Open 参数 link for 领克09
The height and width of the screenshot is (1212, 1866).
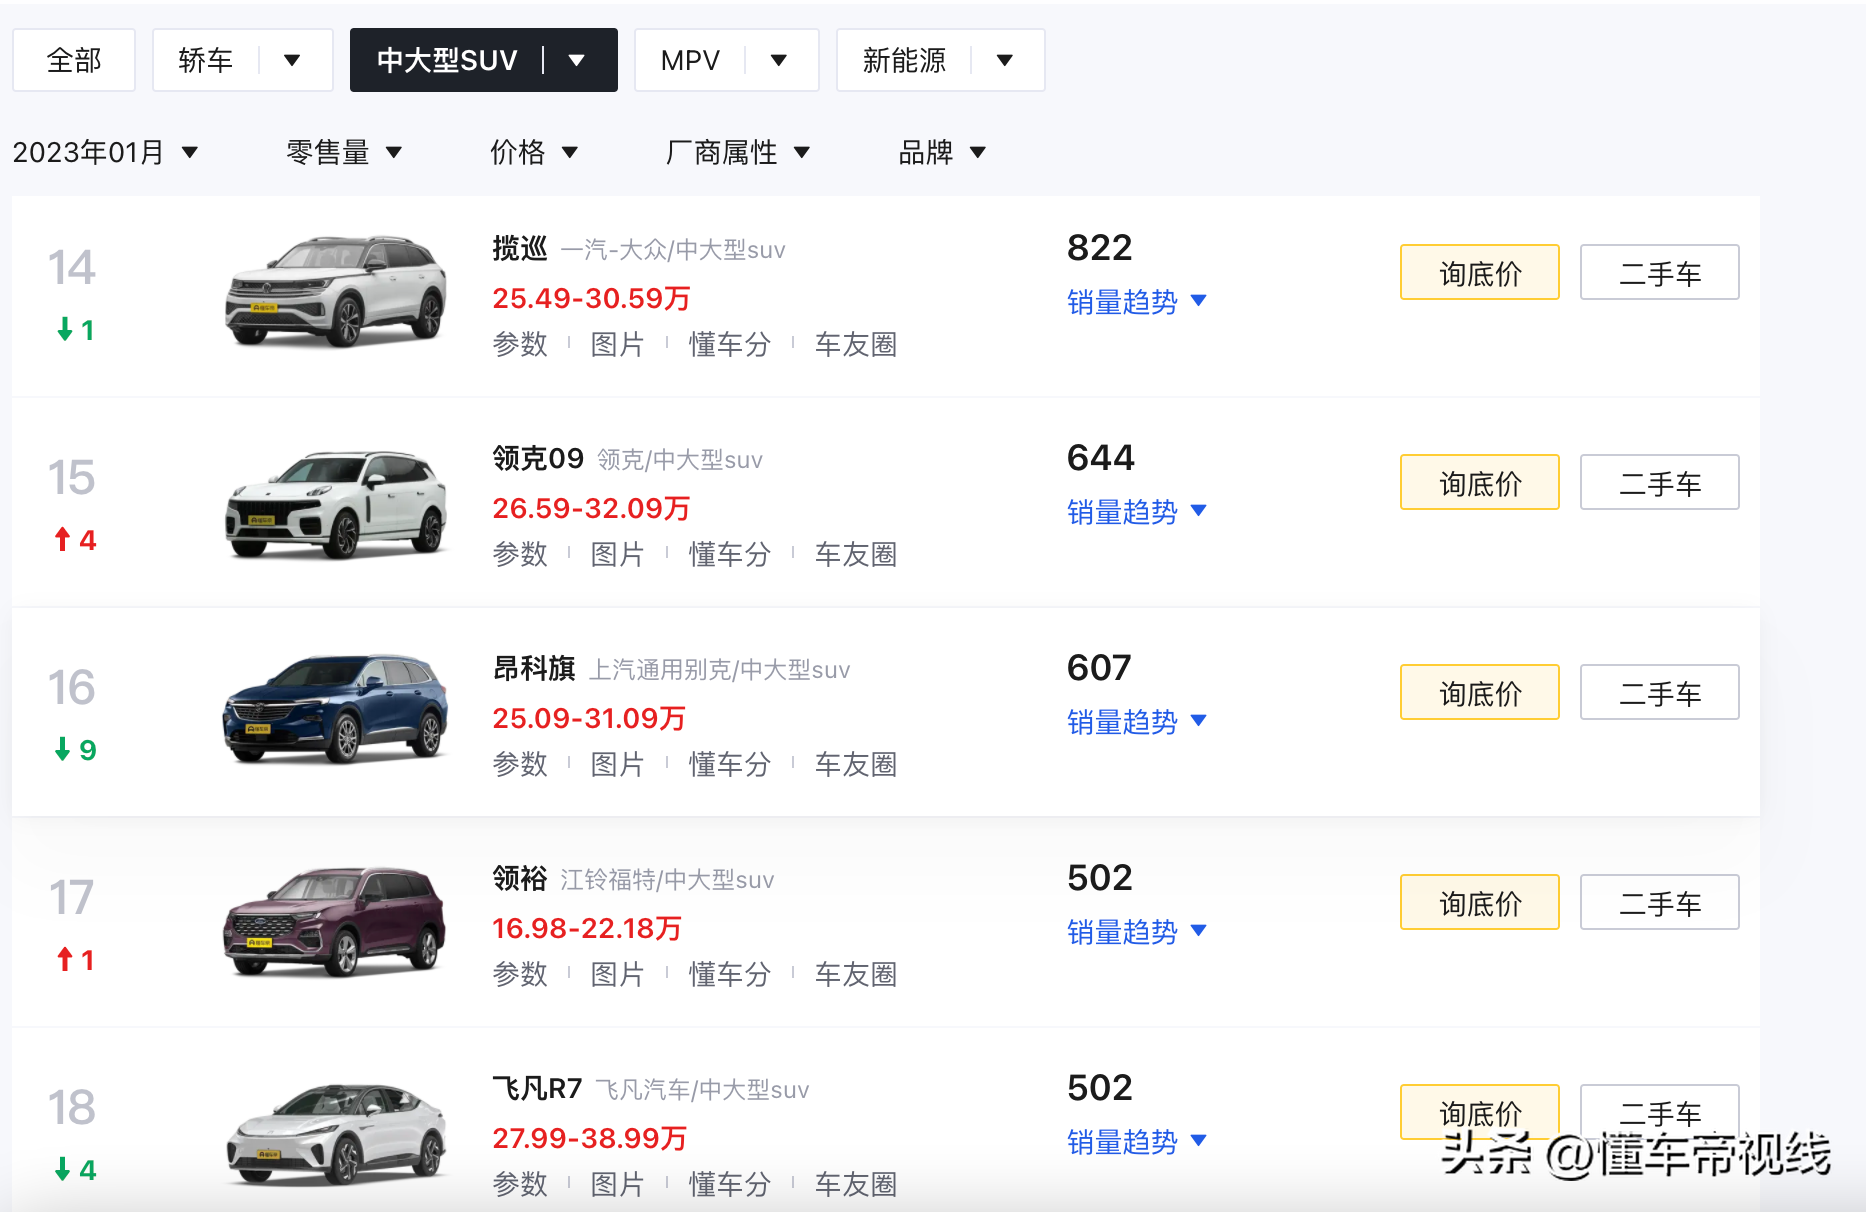(x=520, y=554)
